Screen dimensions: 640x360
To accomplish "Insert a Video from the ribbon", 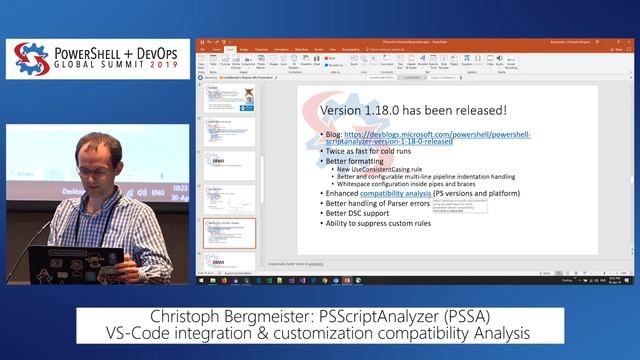I will pos(490,61).
